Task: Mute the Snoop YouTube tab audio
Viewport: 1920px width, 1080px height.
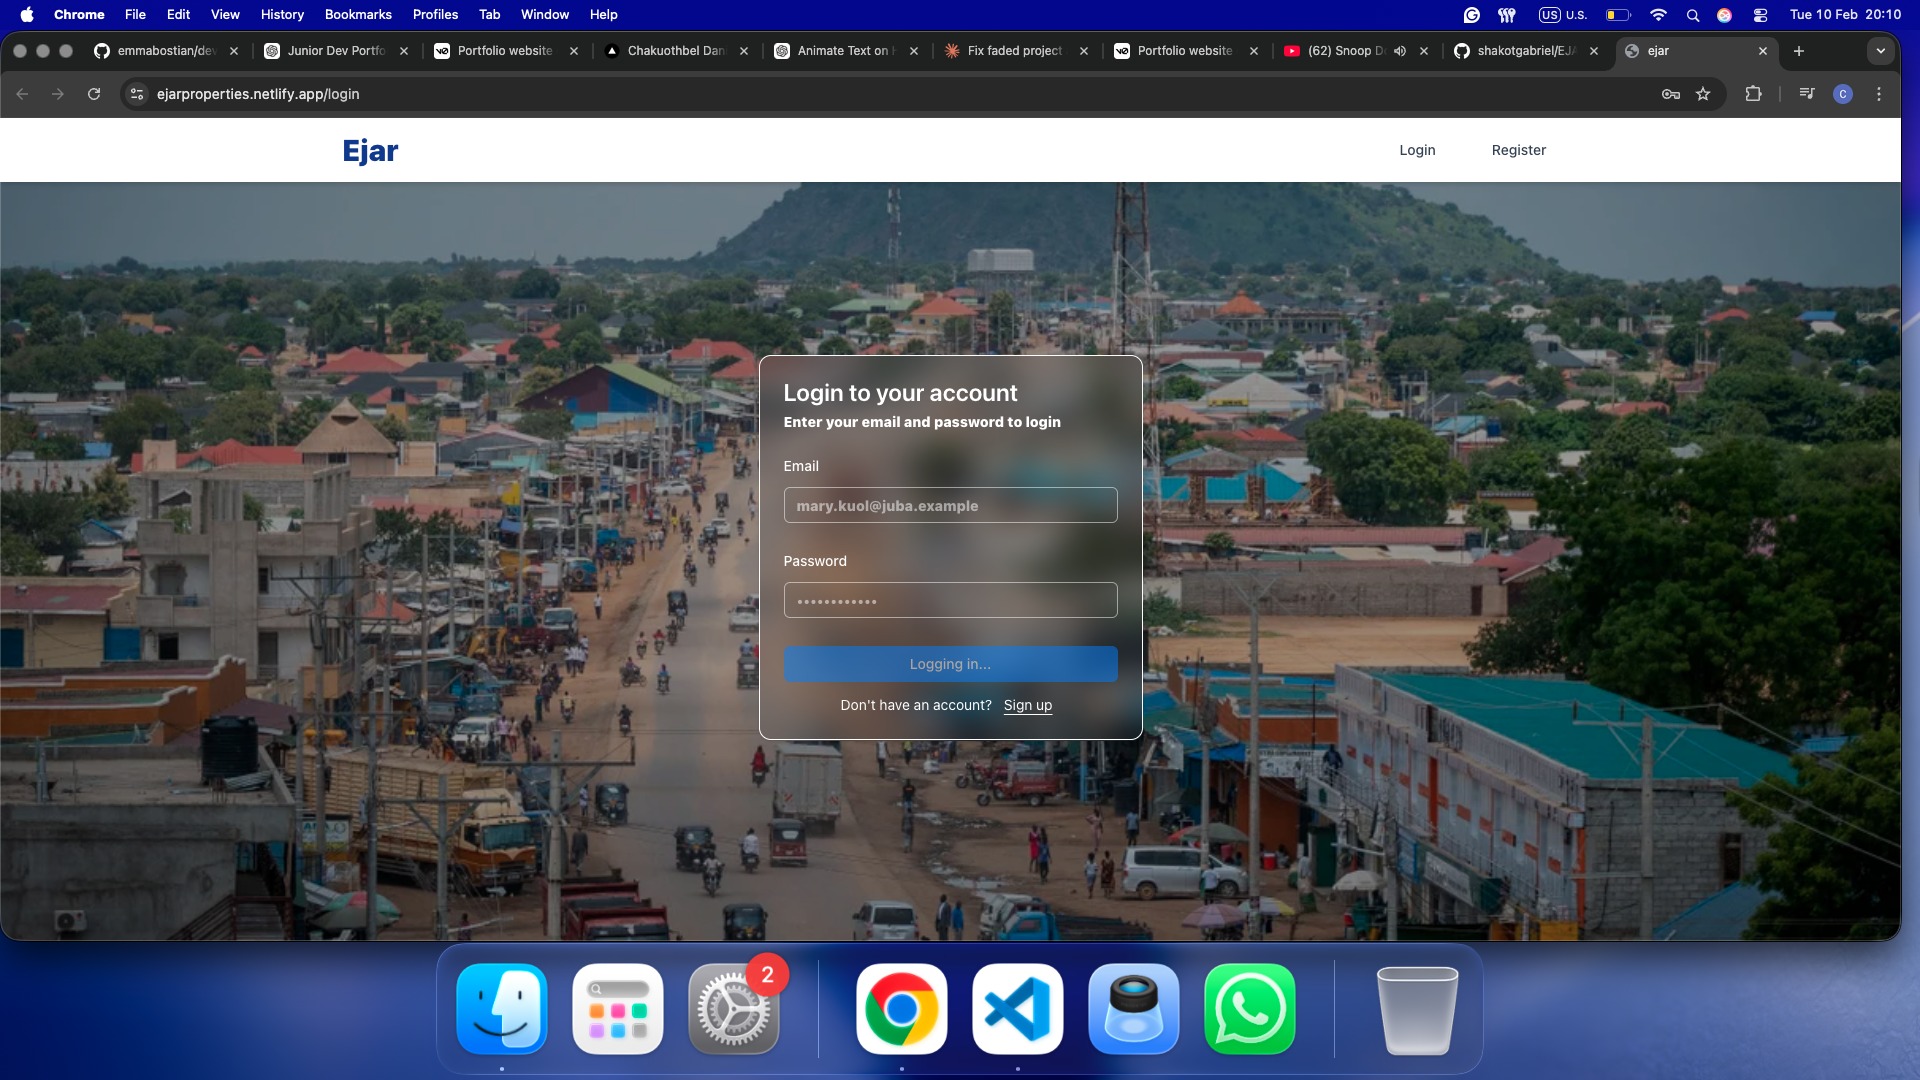Action: [1400, 51]
